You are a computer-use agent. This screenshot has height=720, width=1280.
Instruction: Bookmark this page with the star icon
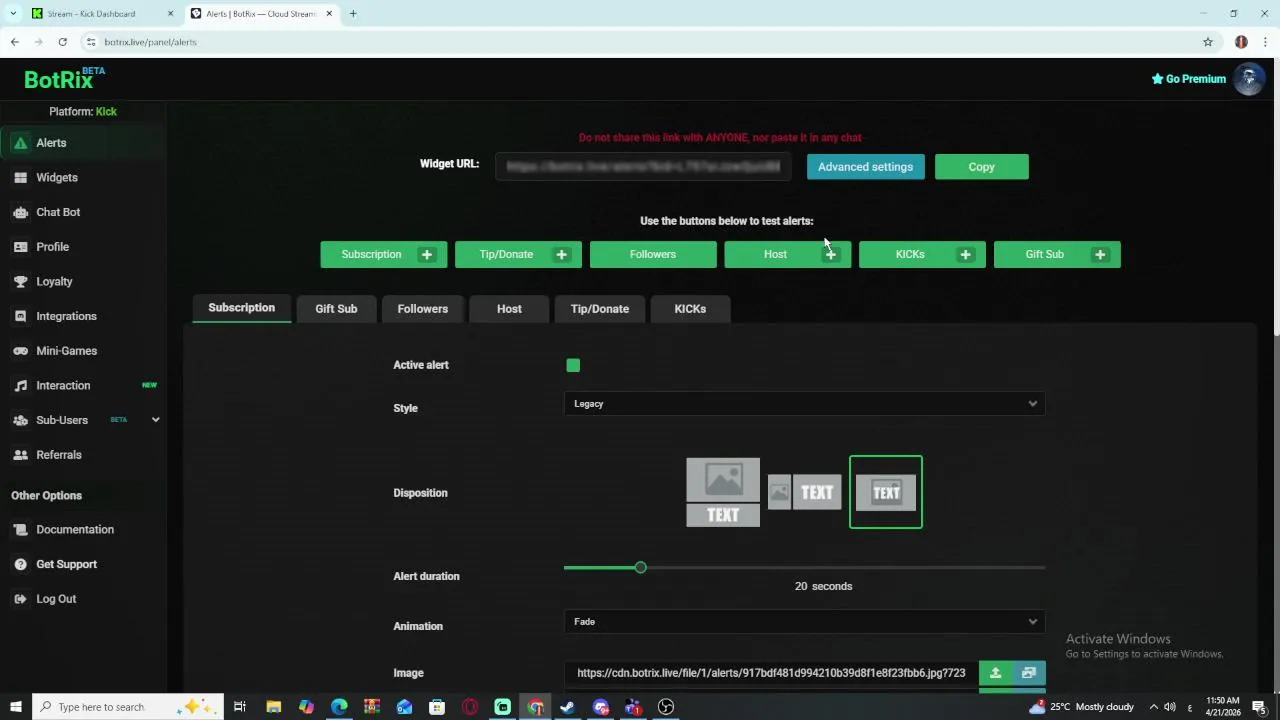pos(1208,42)
